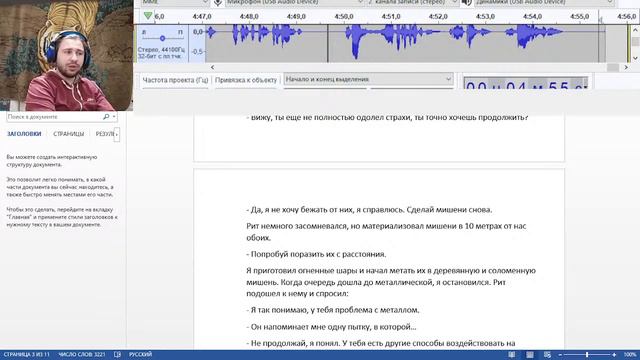The image size is (640, 360).
Task: Switch to the РЕЗУЛЬТАТЫ tab
Action: click(x=104, y=134)
